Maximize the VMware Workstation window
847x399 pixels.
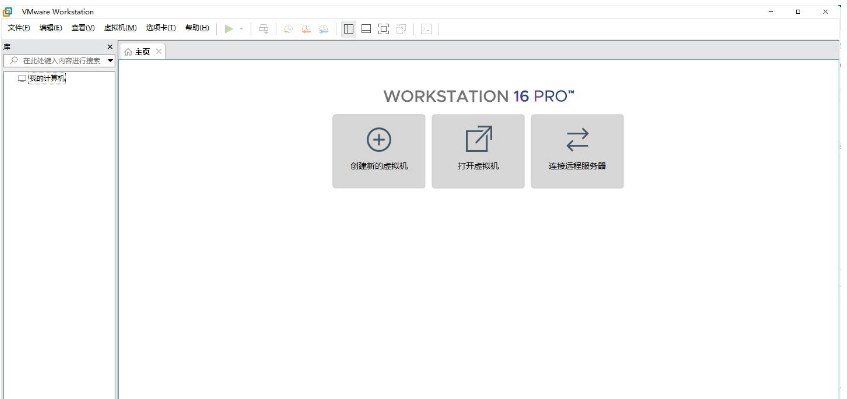[x=798, y=11]
